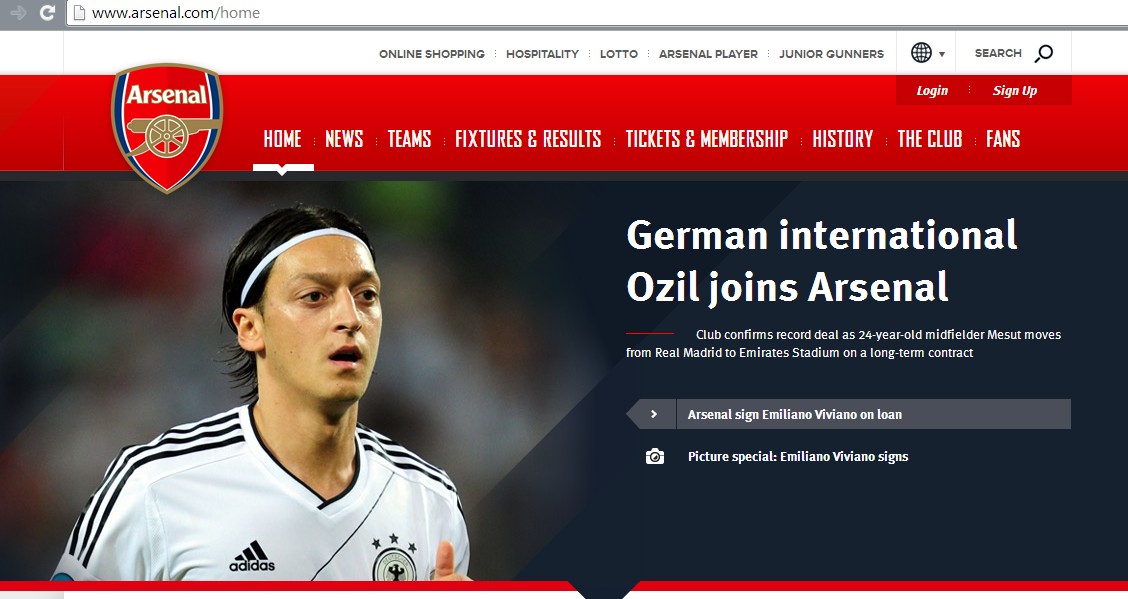Click the Login link
Viewport: 1128px width, 599px height.
pos(932,91)
